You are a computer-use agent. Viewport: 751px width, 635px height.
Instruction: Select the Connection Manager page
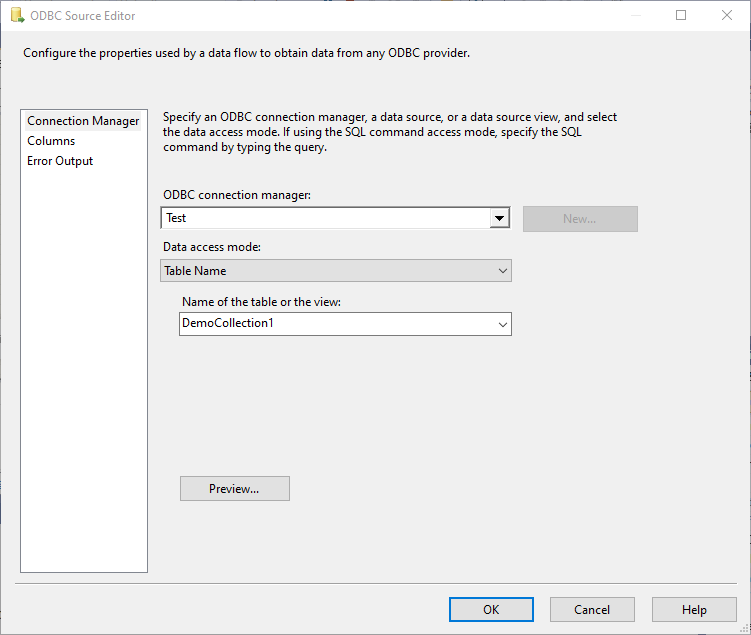pos(83,121)
